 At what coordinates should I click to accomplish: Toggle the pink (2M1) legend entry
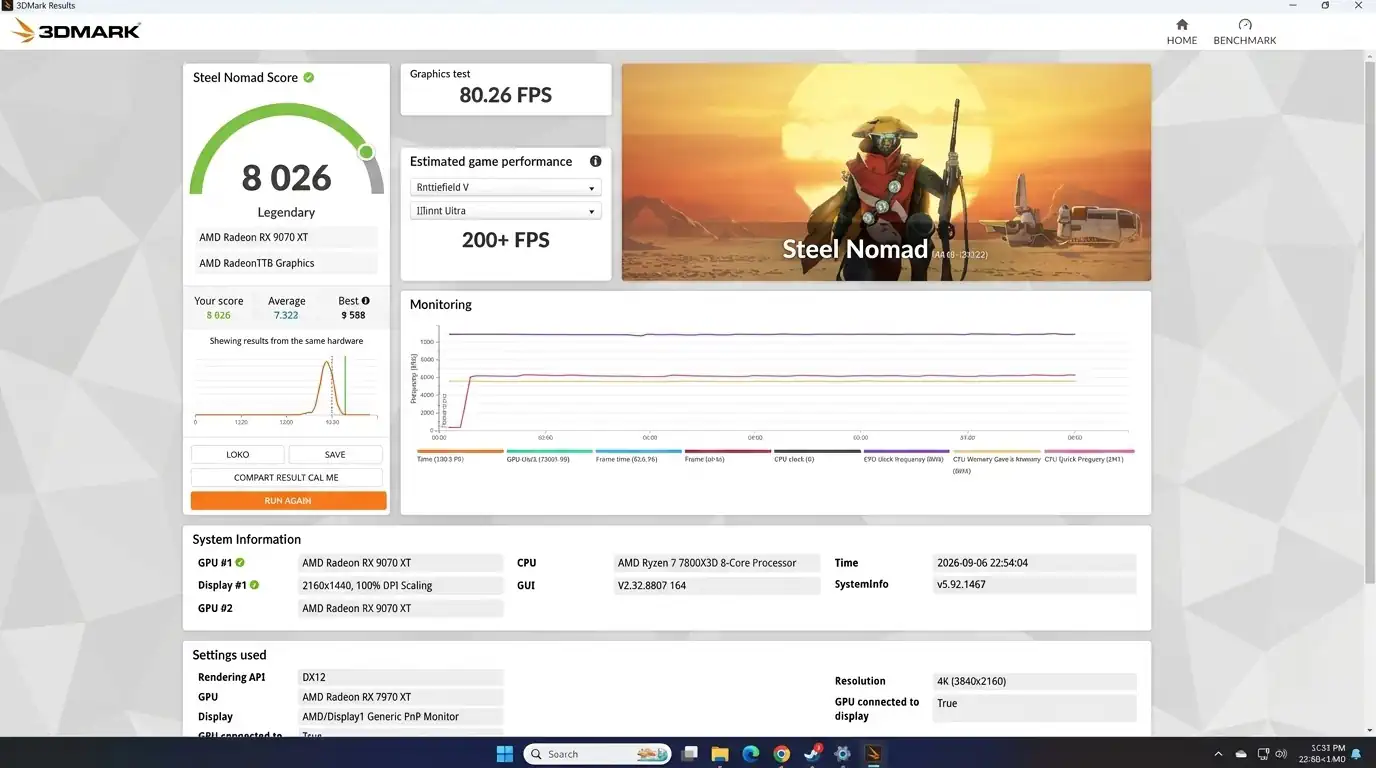[1089, 455]
